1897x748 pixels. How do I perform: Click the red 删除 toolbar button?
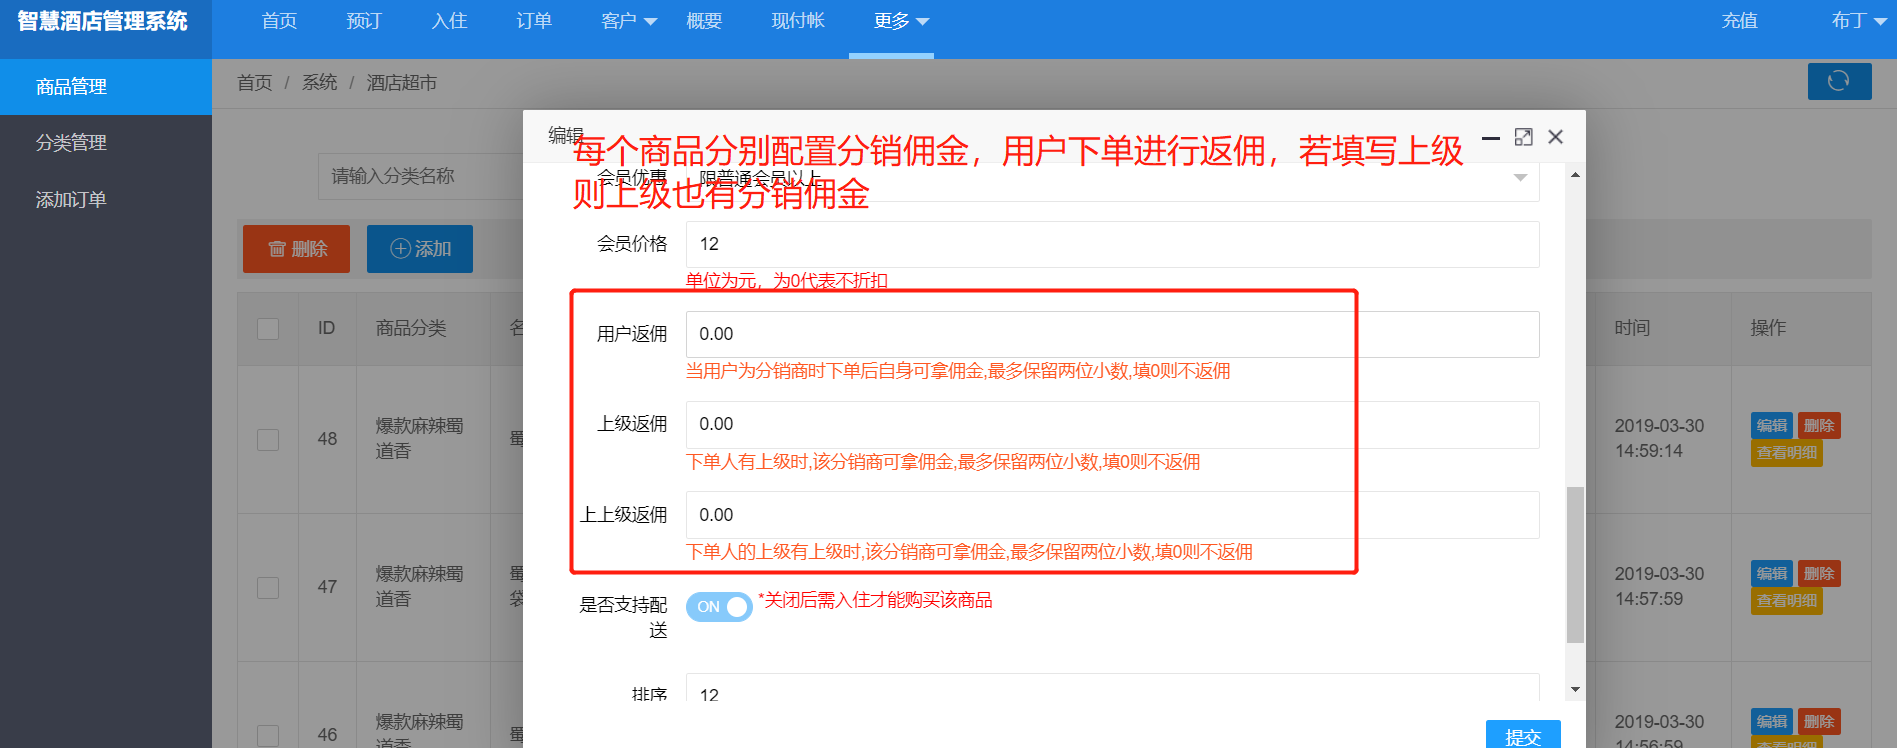(x=296, y=249)
